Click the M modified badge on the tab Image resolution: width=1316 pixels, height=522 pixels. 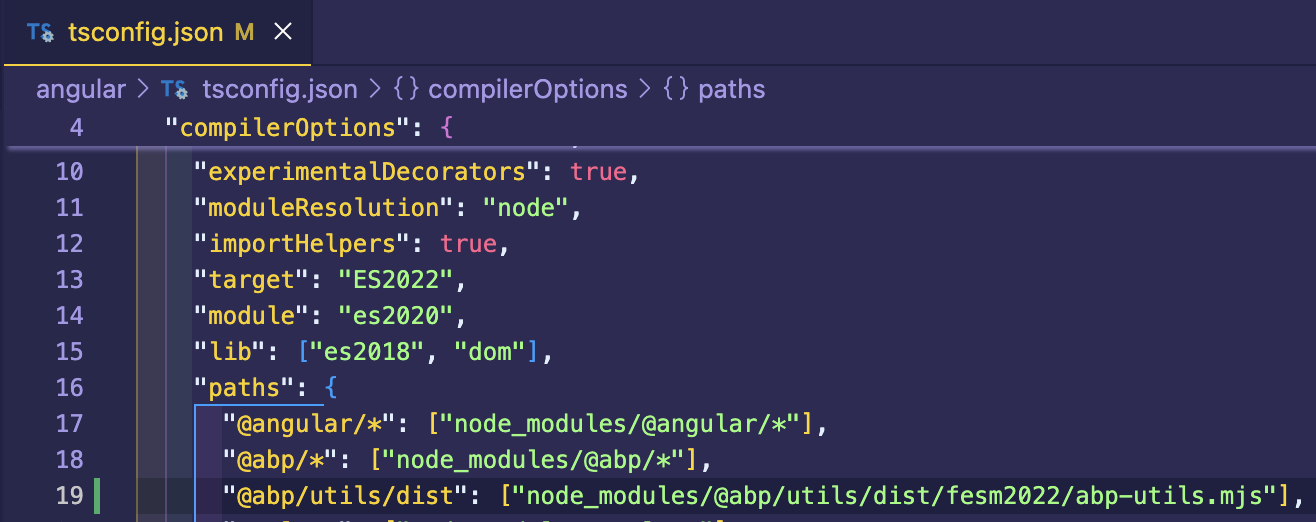244,32
